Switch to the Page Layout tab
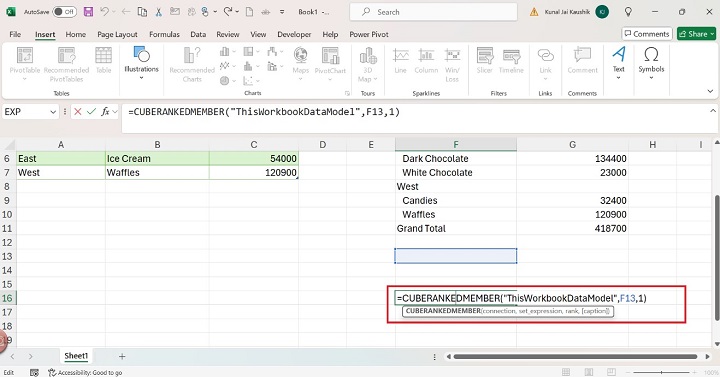The image size is (720, 377). click(x=117, y=34)
